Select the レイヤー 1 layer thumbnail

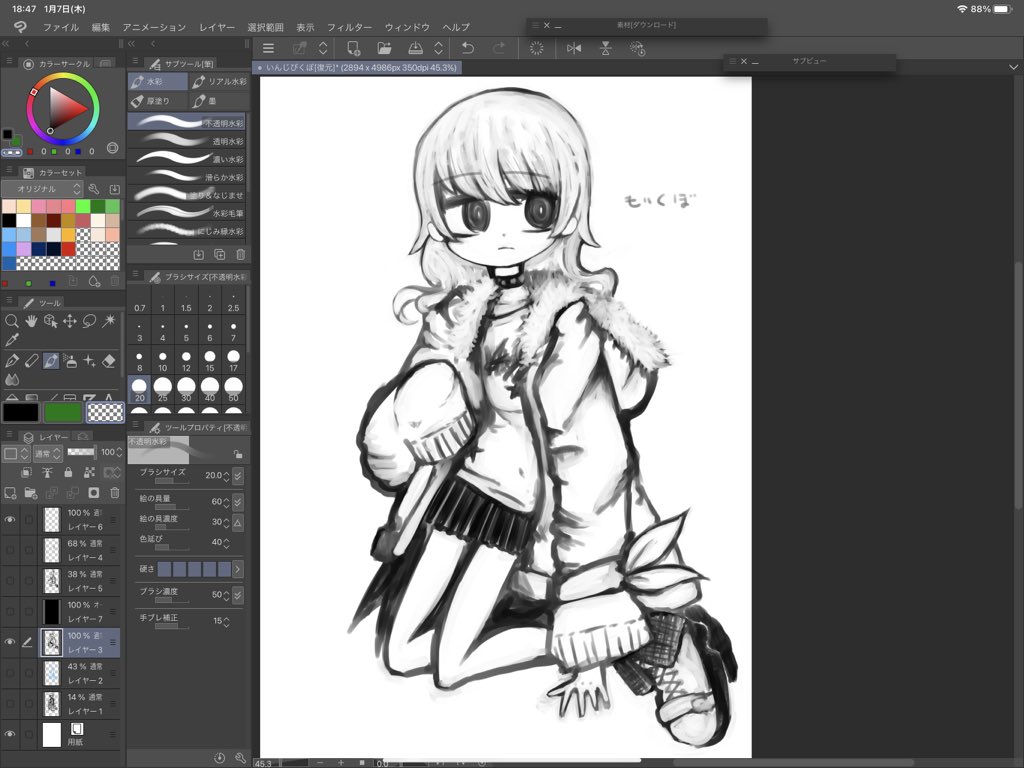click(x=52, y=704)
